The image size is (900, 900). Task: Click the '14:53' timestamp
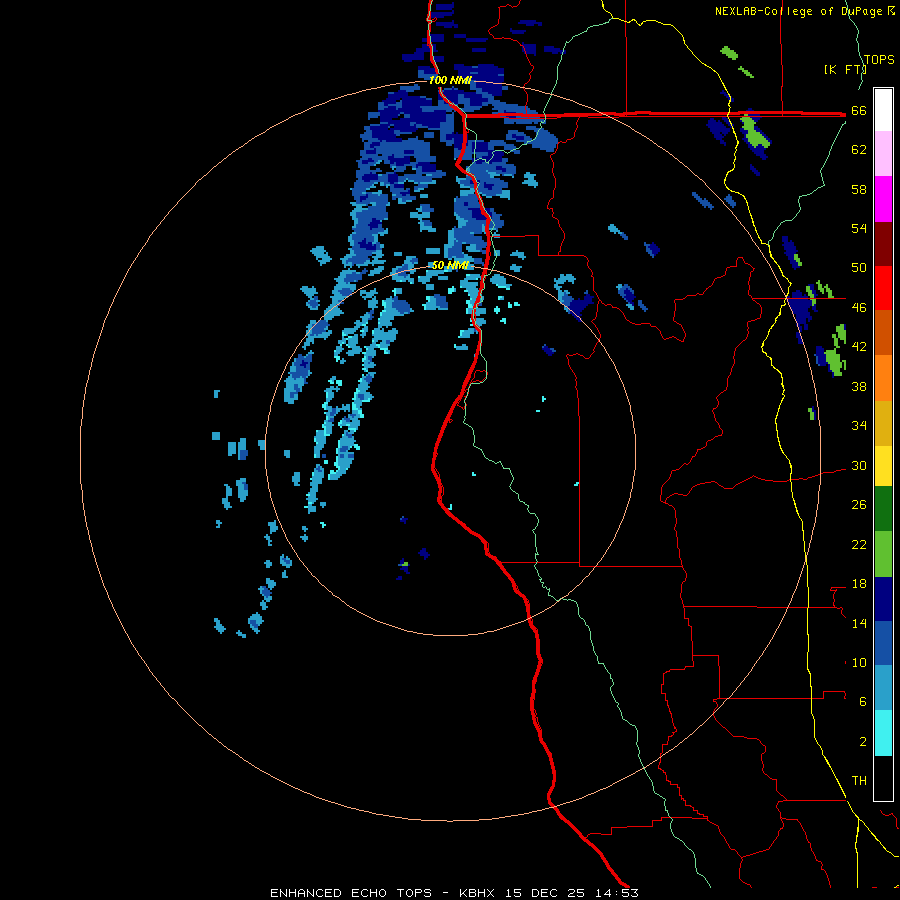click(617, 893)
